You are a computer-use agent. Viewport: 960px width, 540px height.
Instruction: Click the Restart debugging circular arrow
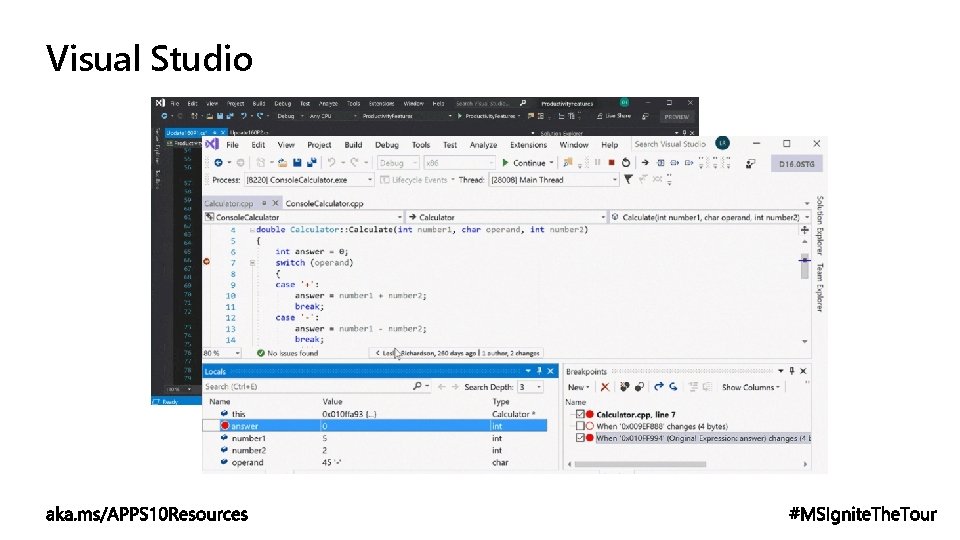point(626,163)
